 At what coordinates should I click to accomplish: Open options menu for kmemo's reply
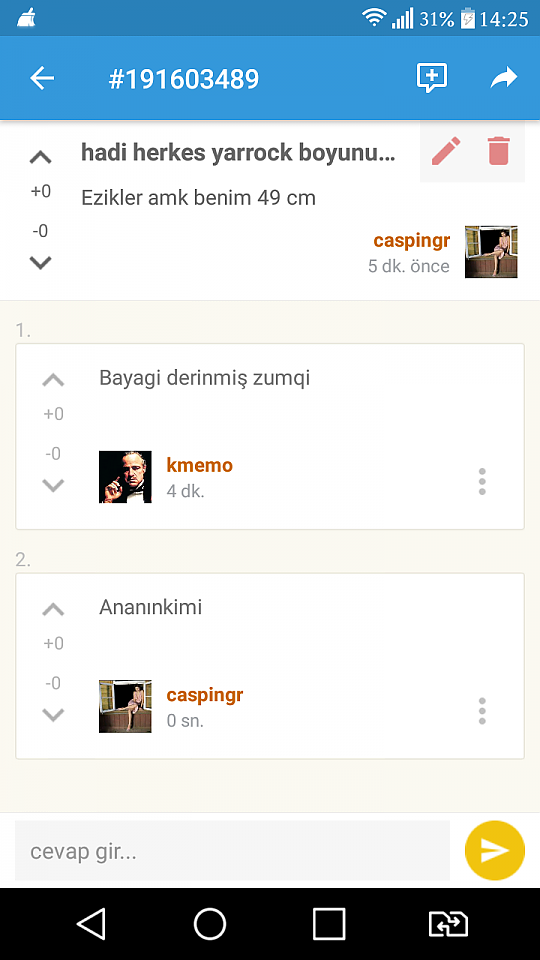point(482,482)
